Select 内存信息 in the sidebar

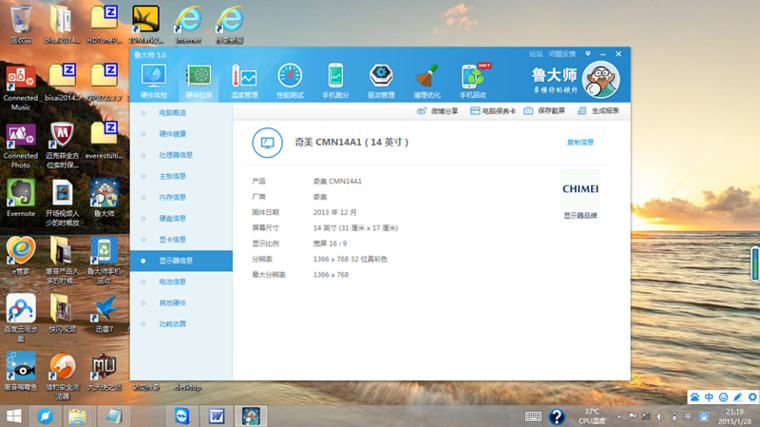[181, 197]
